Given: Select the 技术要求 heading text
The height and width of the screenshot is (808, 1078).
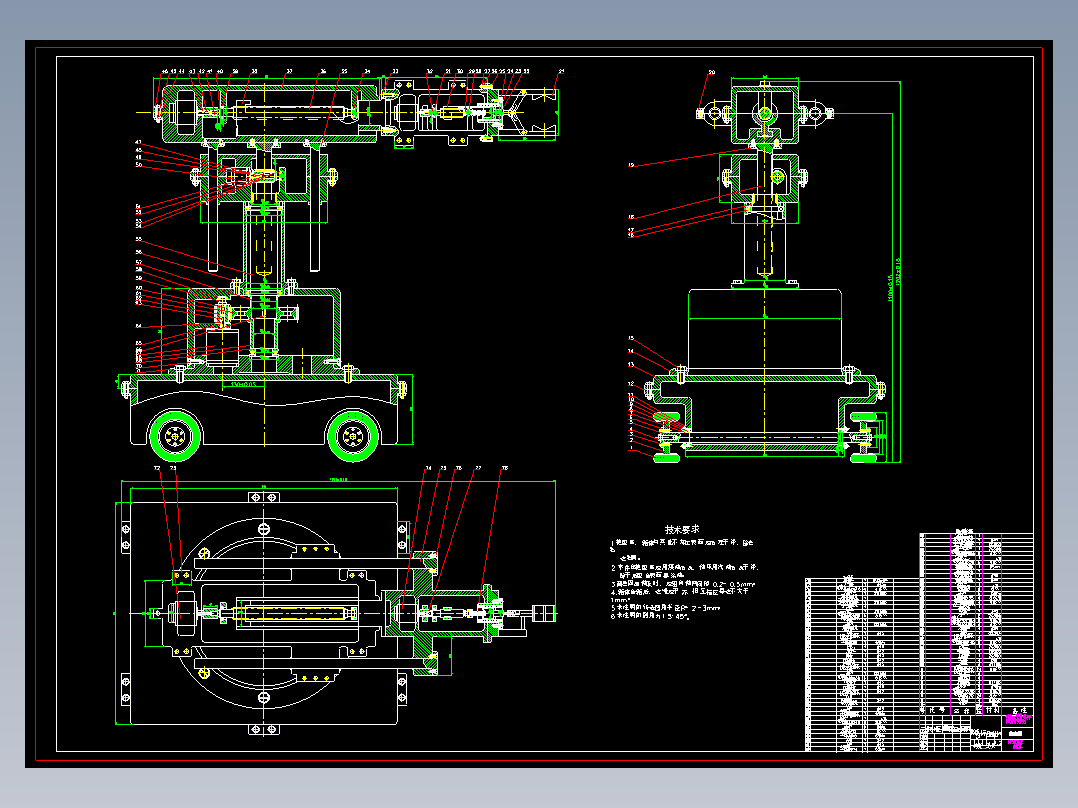Looking at the screenshot, I should (x=681, y=529).
